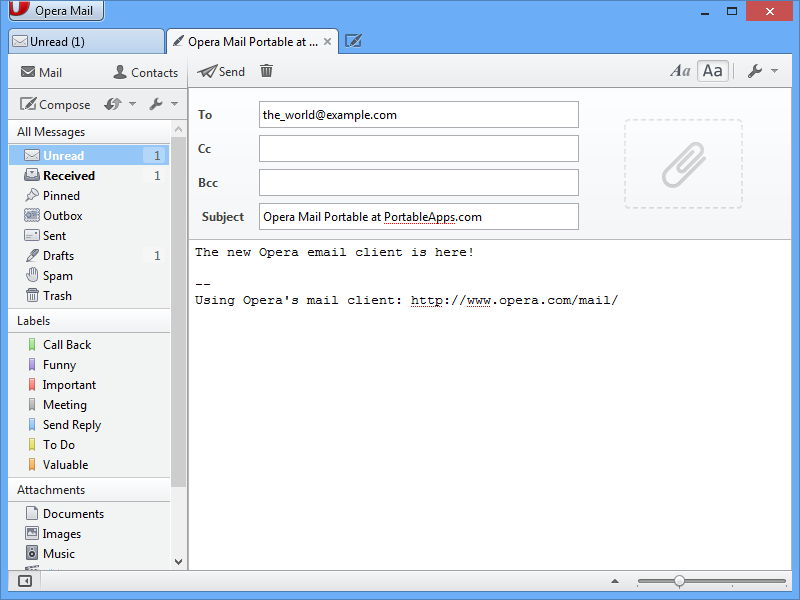Click the Bcc field
The image size is (800, 600).
pos(418,183)
